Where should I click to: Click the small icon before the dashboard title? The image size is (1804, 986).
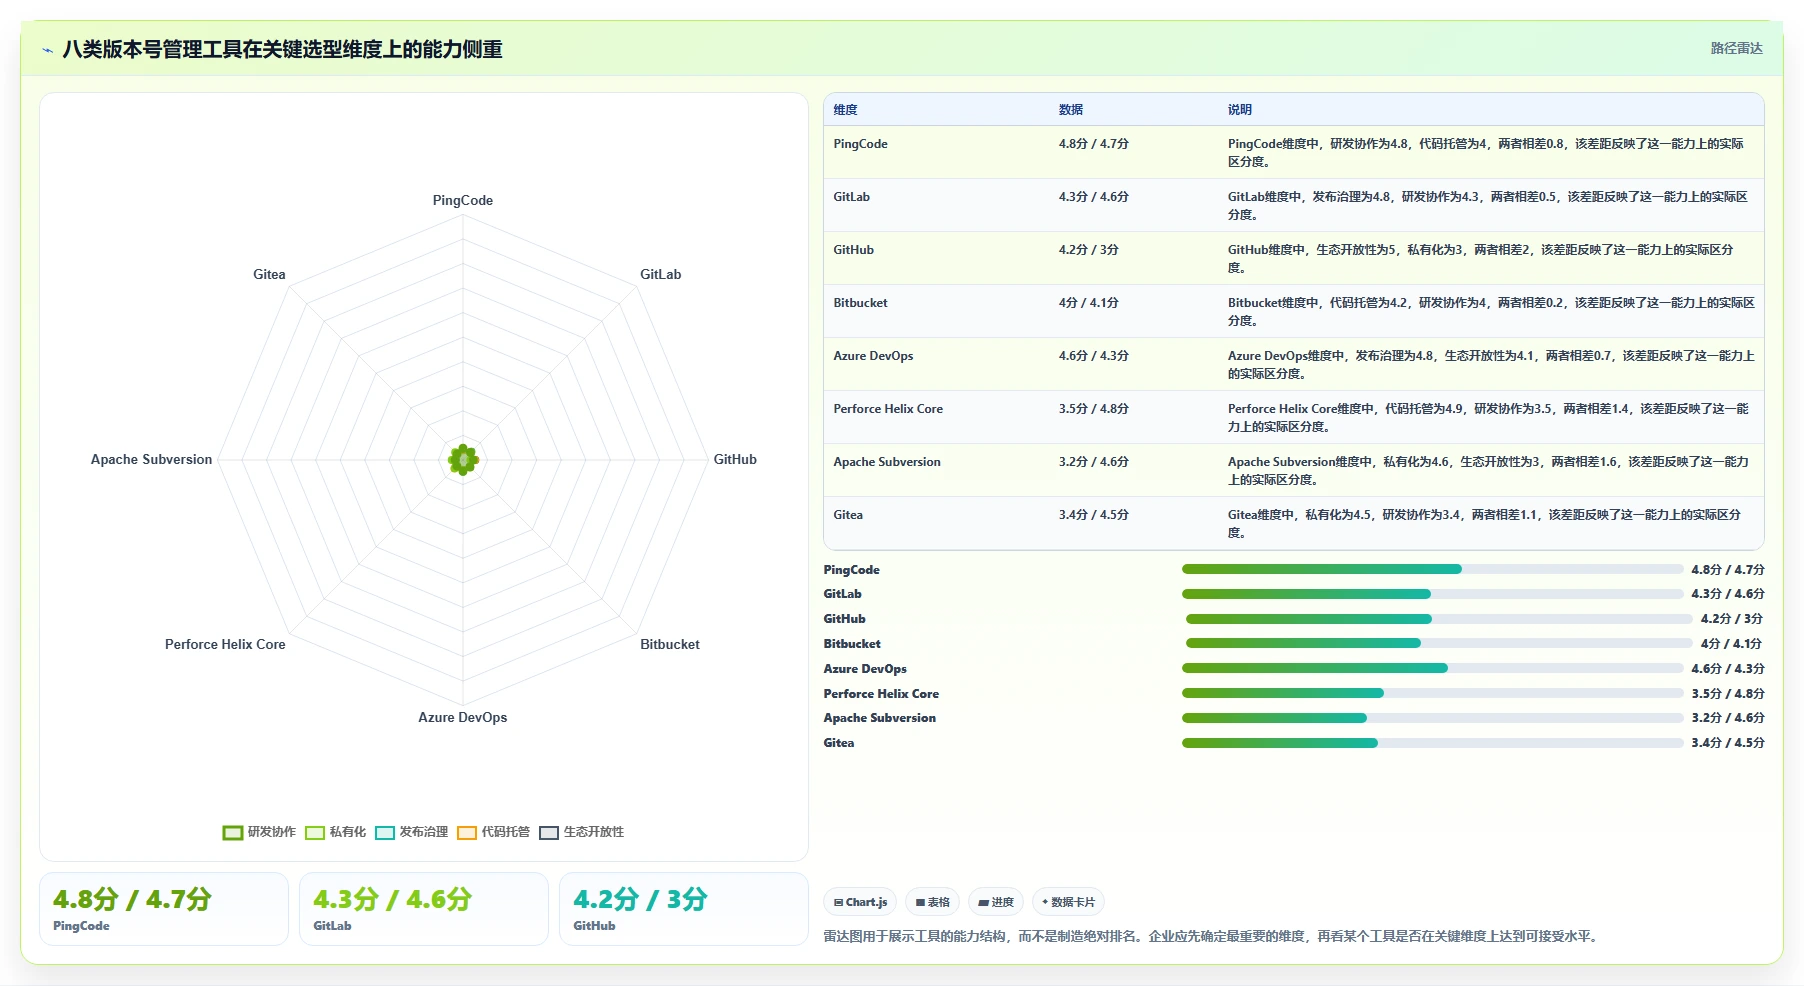(x=47, y=50)
